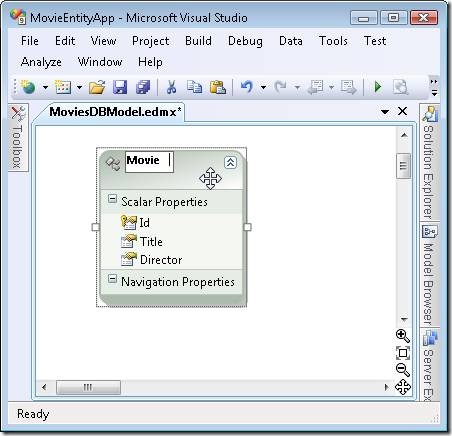
Task: Start debugging with the green play icon
Action: pos(378,87)
